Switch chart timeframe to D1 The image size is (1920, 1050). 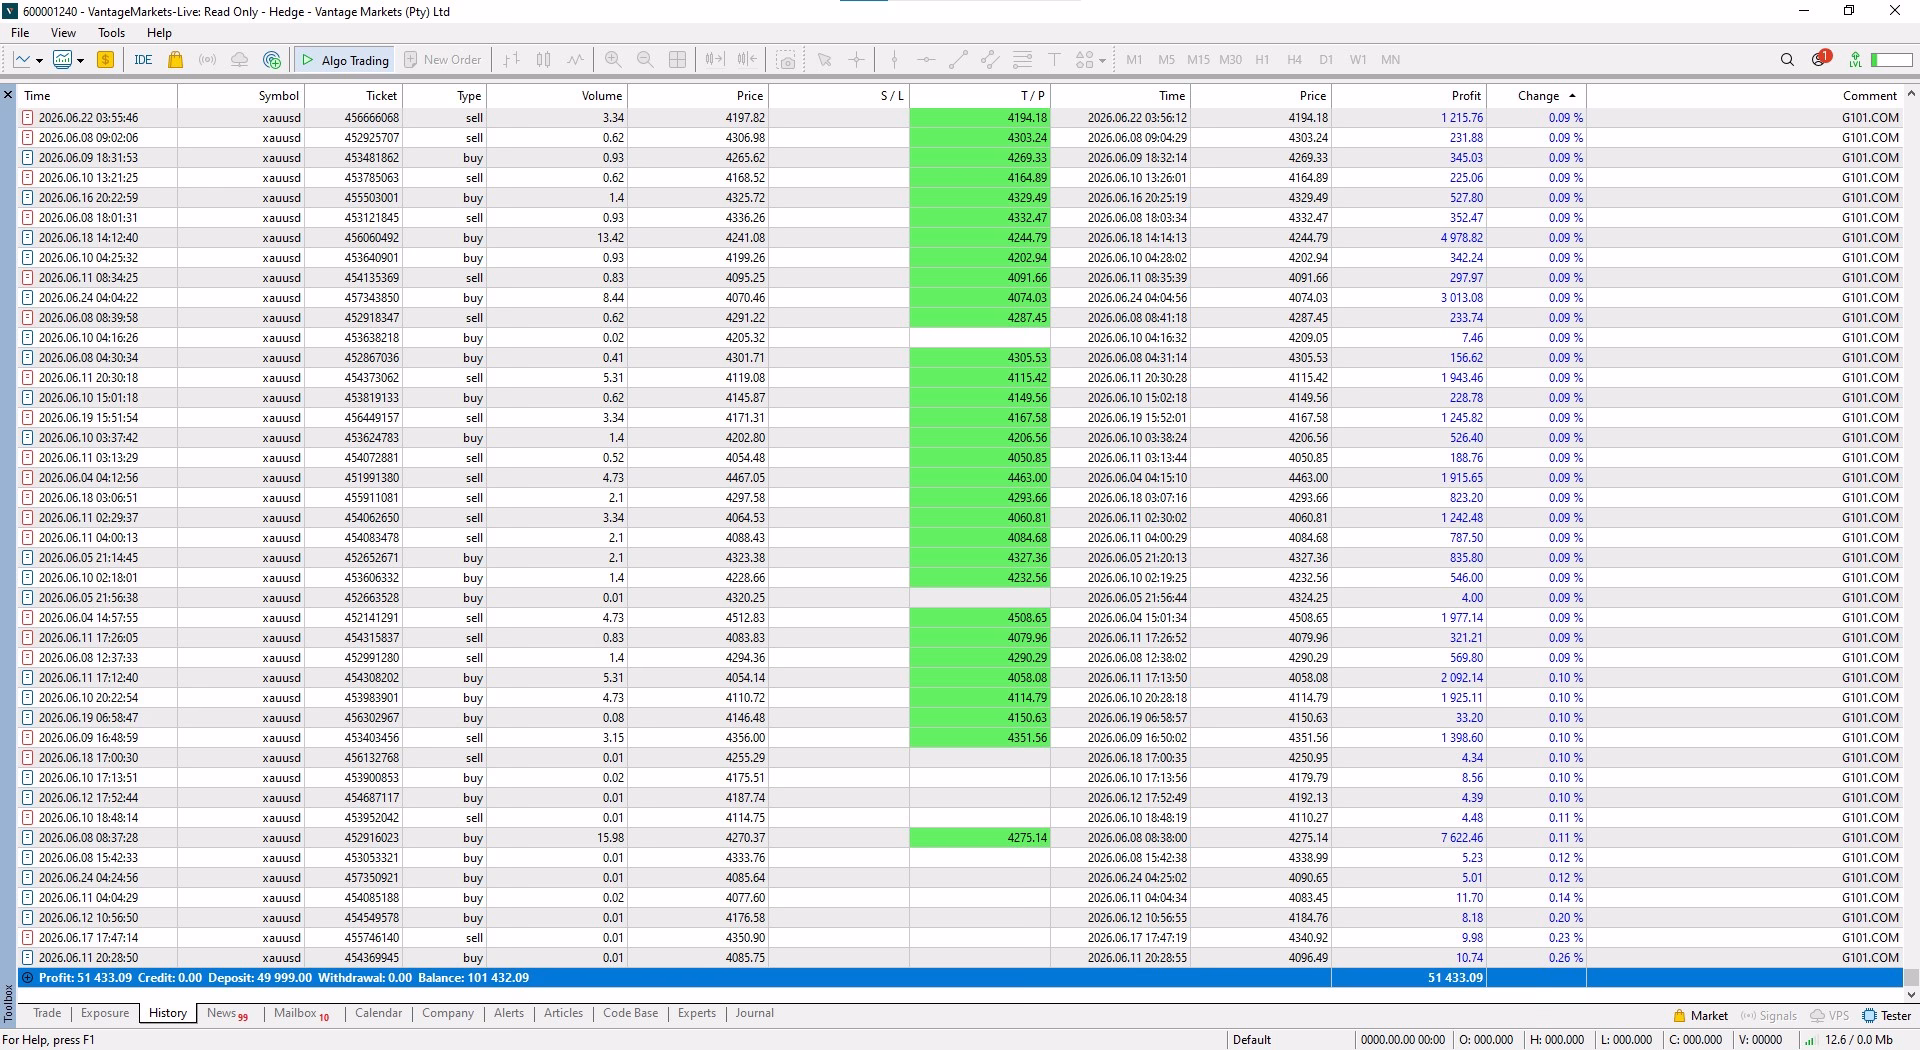point(1326,60)
